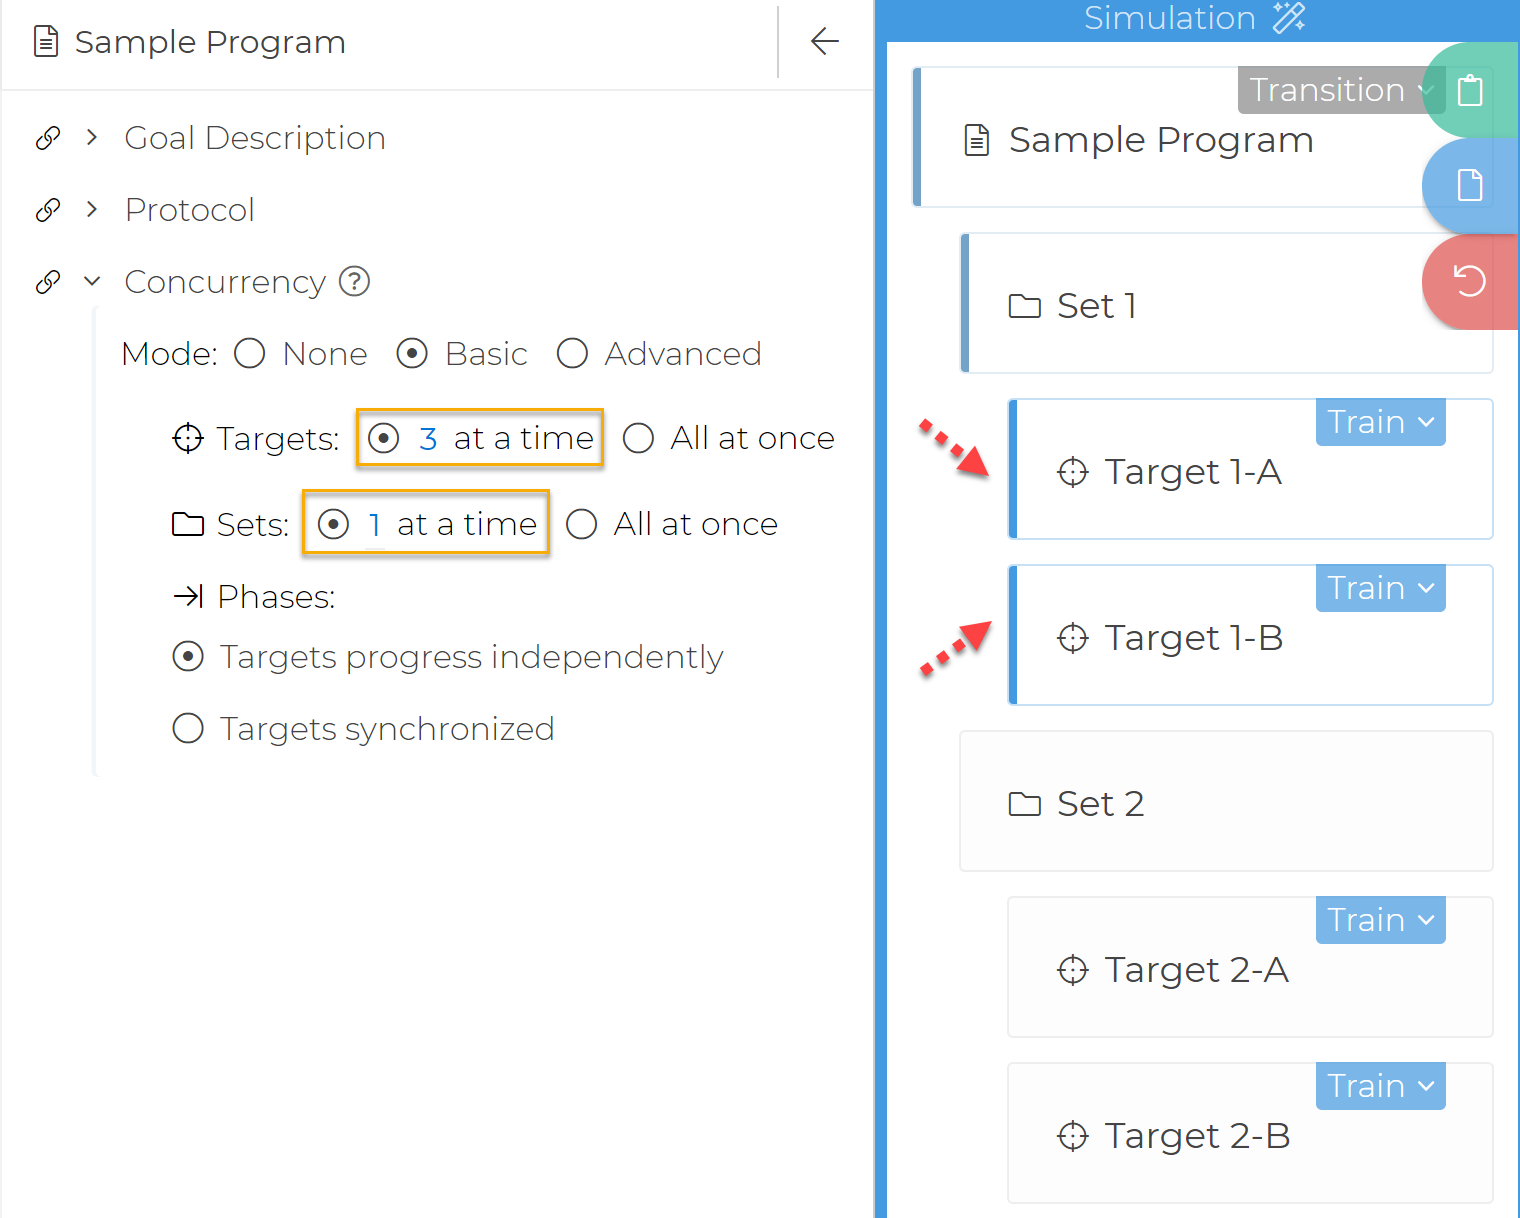Image resolution: width=1520 pixels, height=1218 pixels.
Task: Select Target 2-B in the simulation list
Action: tap(1196, 1136)
